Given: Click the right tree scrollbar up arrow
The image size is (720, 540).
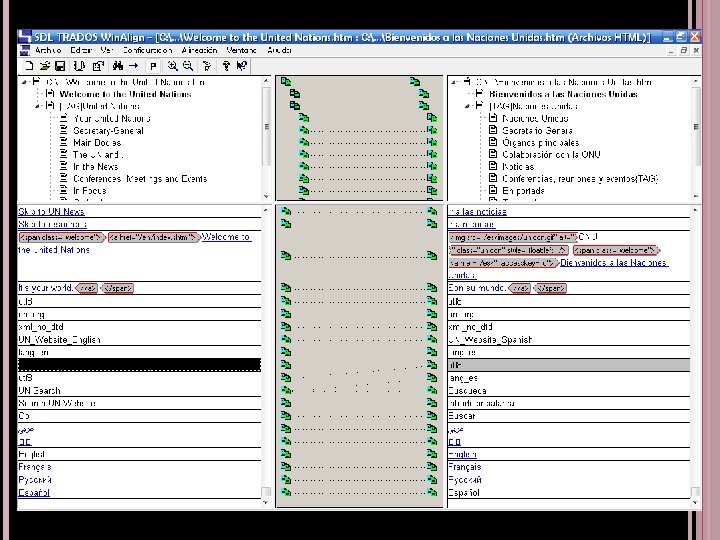Looking at the screenshot, I should coord(696,81).
